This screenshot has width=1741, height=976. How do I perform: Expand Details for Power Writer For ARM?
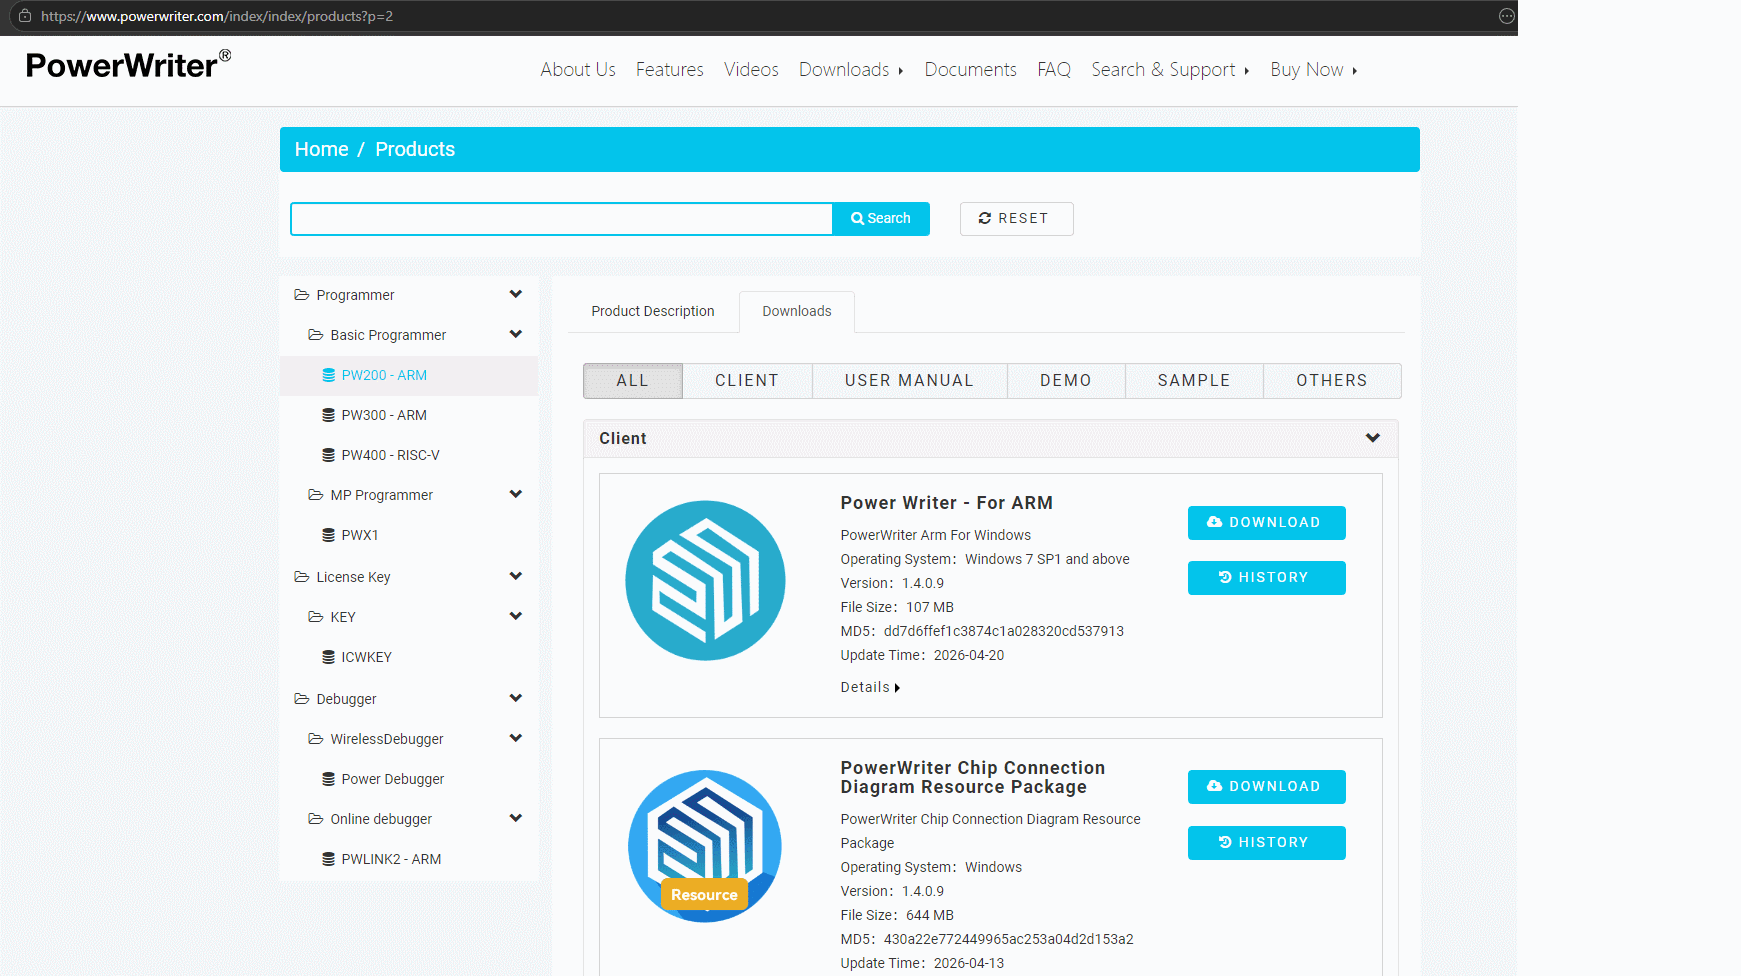pyautogui.click(x=870, y=687)
